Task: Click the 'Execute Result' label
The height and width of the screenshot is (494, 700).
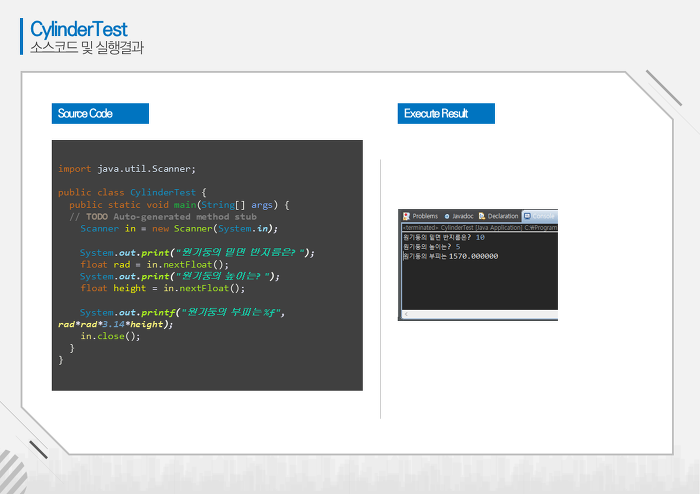Action: pos(446,113)
